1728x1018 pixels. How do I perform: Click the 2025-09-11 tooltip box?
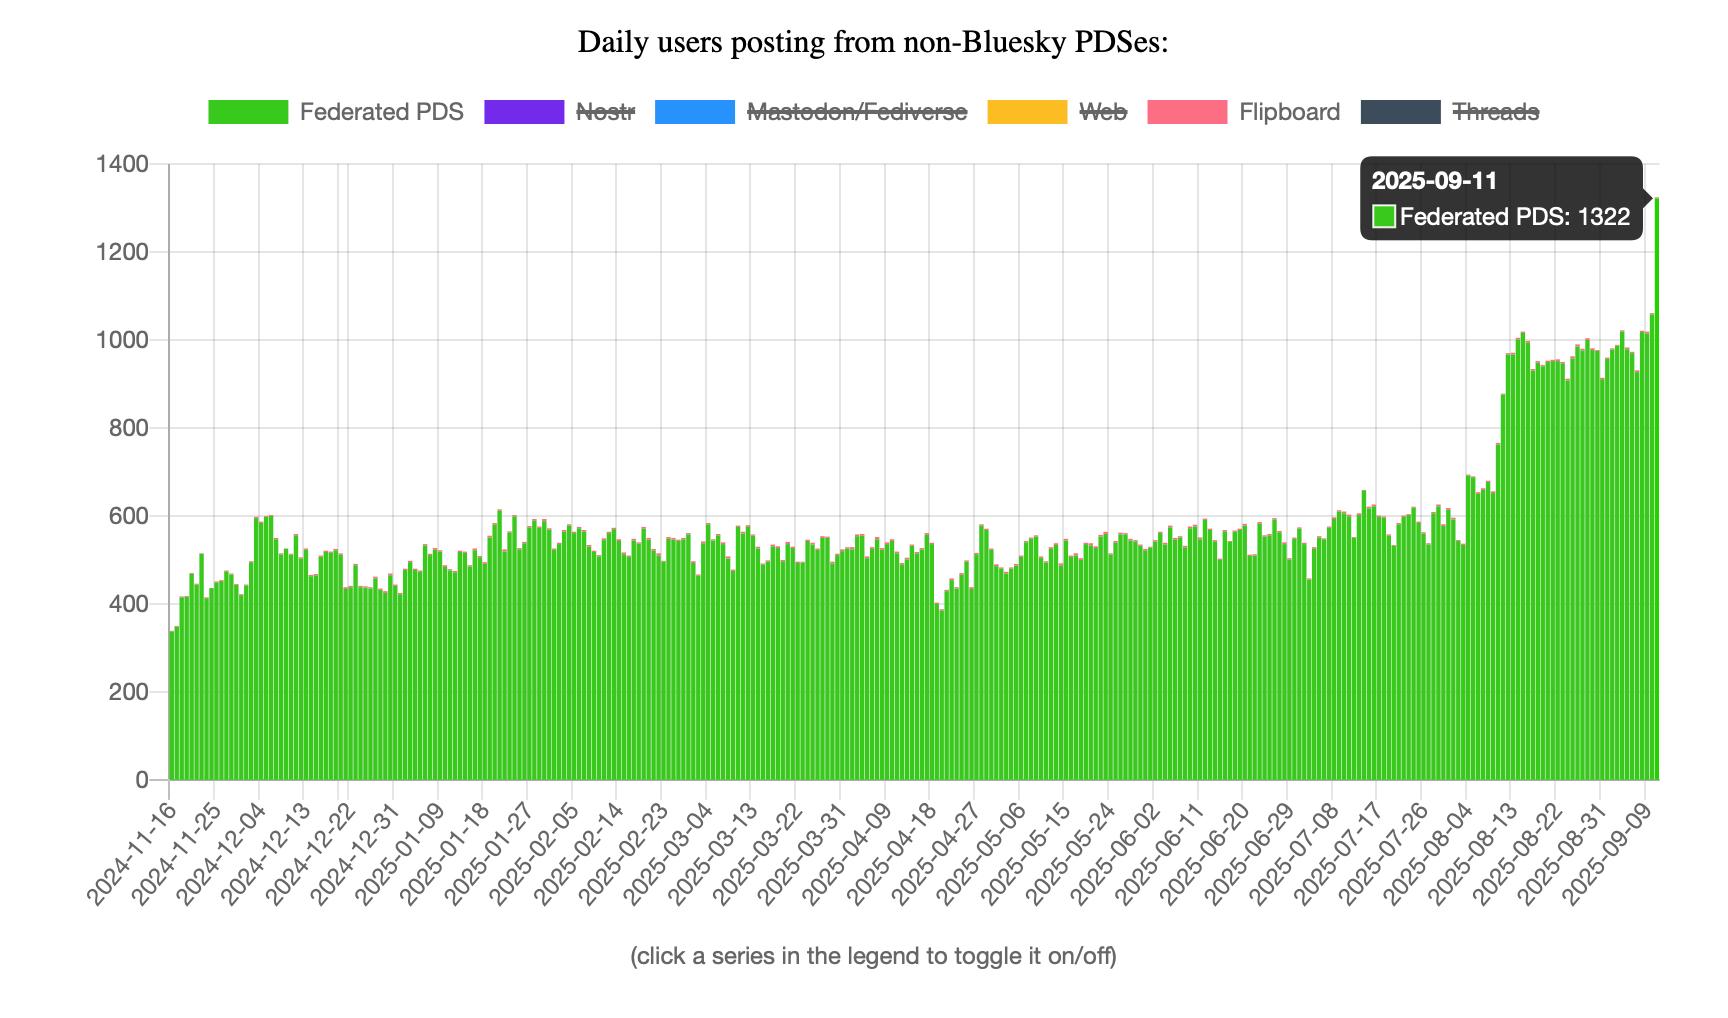[1500, 198]
